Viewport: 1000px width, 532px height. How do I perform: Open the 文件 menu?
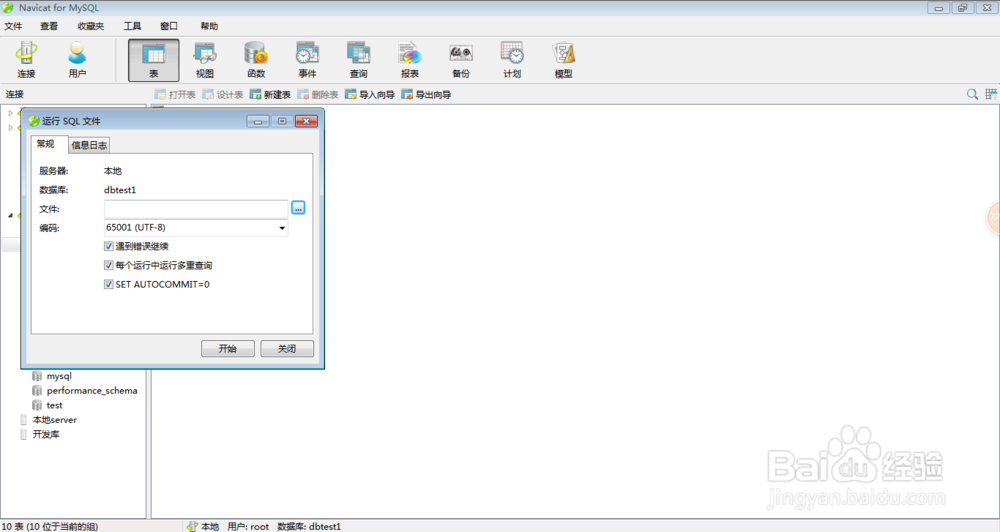pyautogui.click(x=13, y=26)
